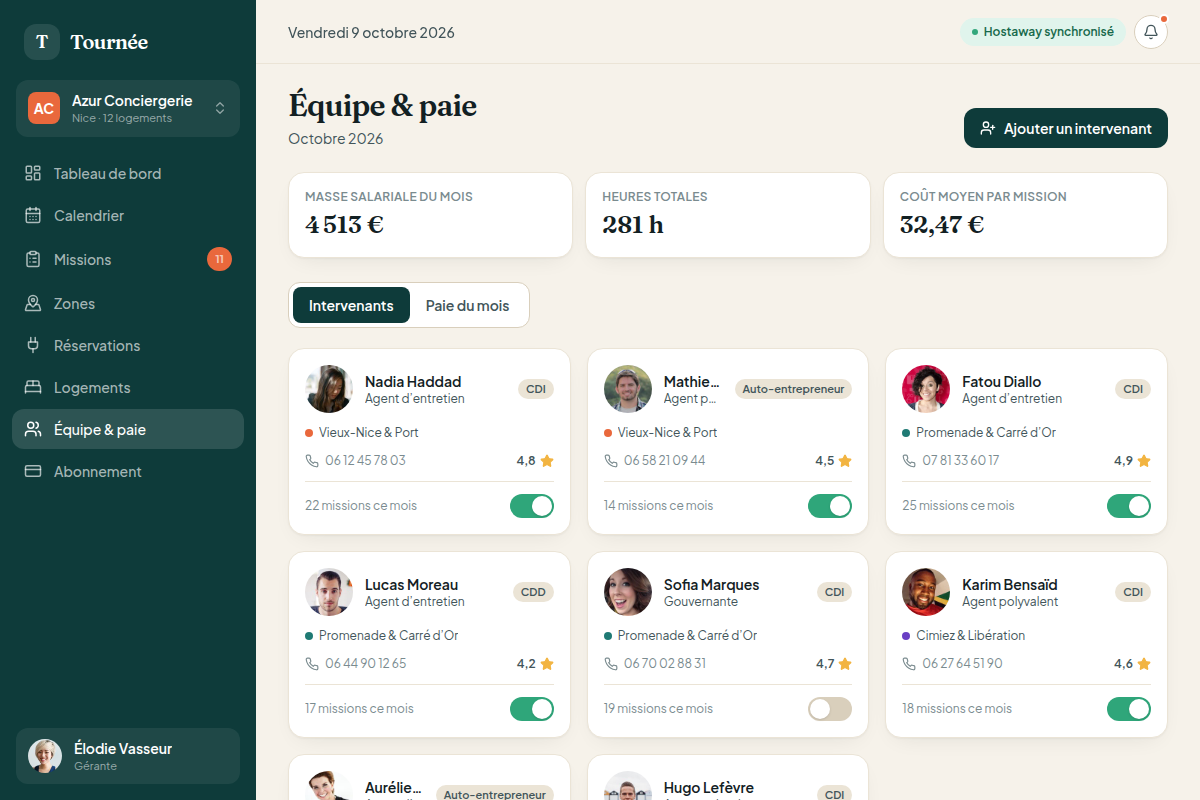Switch to the Paie du mois tab

tap(467, 305)
